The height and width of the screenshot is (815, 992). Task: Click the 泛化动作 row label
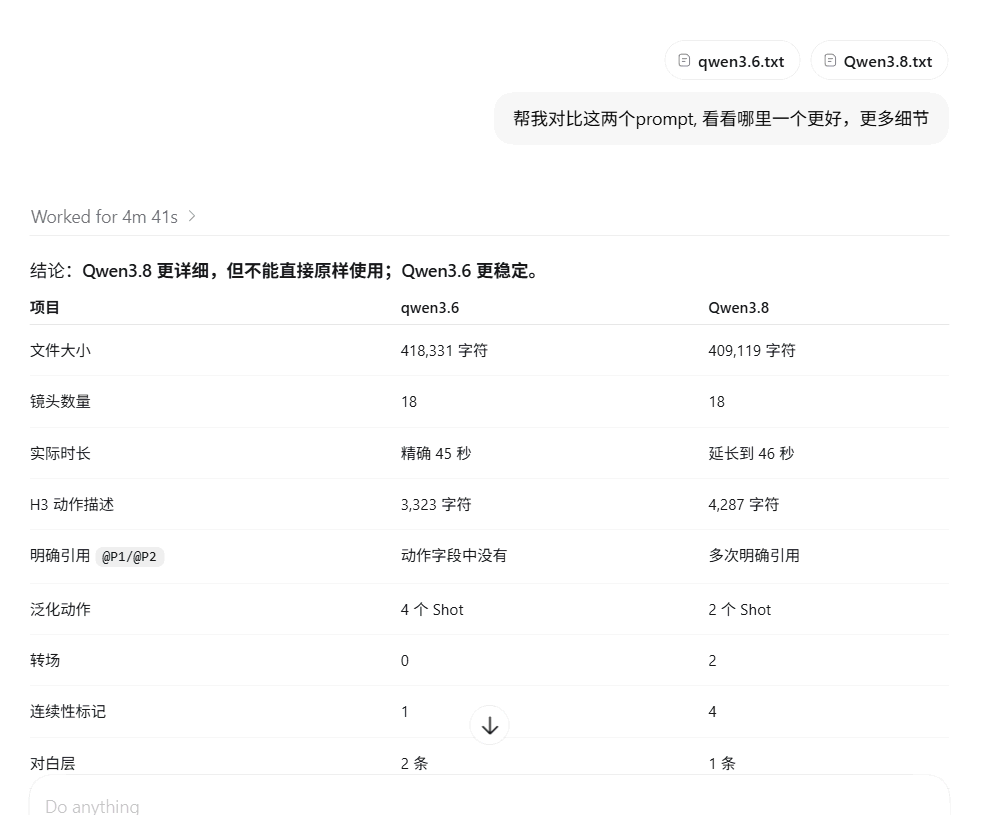(60, 609)
